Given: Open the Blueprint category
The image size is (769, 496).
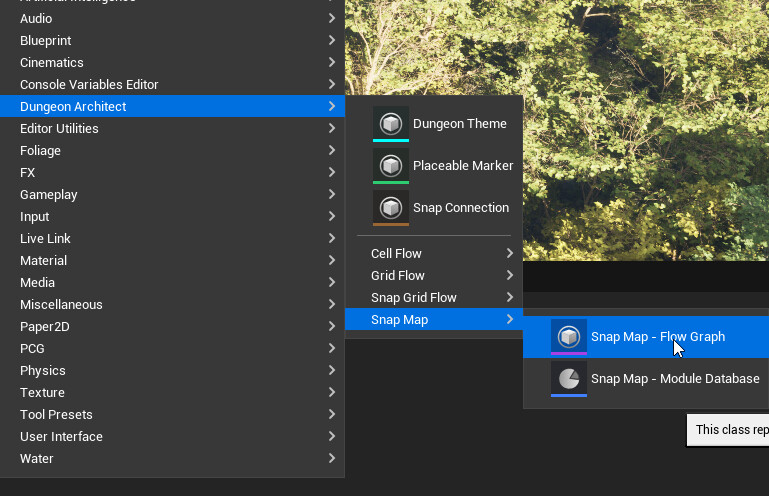Looking at the screenshot, I should point(172,40).
